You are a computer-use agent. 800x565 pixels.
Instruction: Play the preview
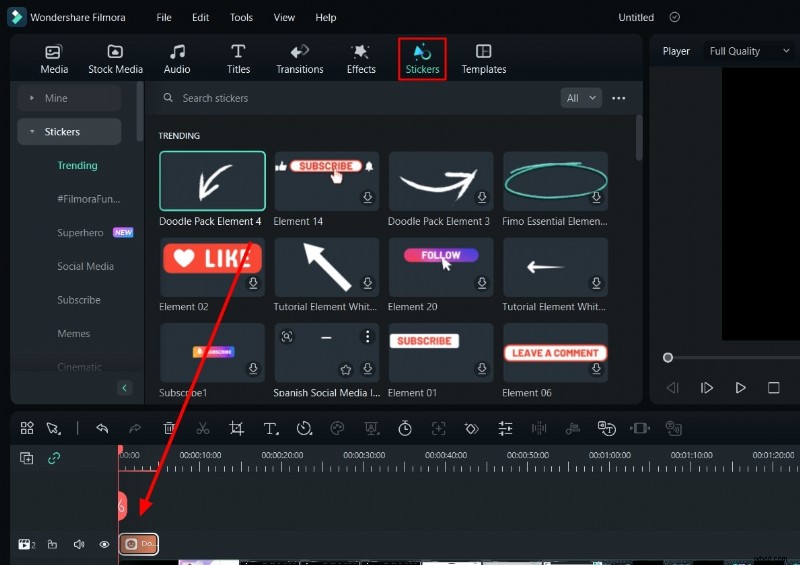click(740, 388)
